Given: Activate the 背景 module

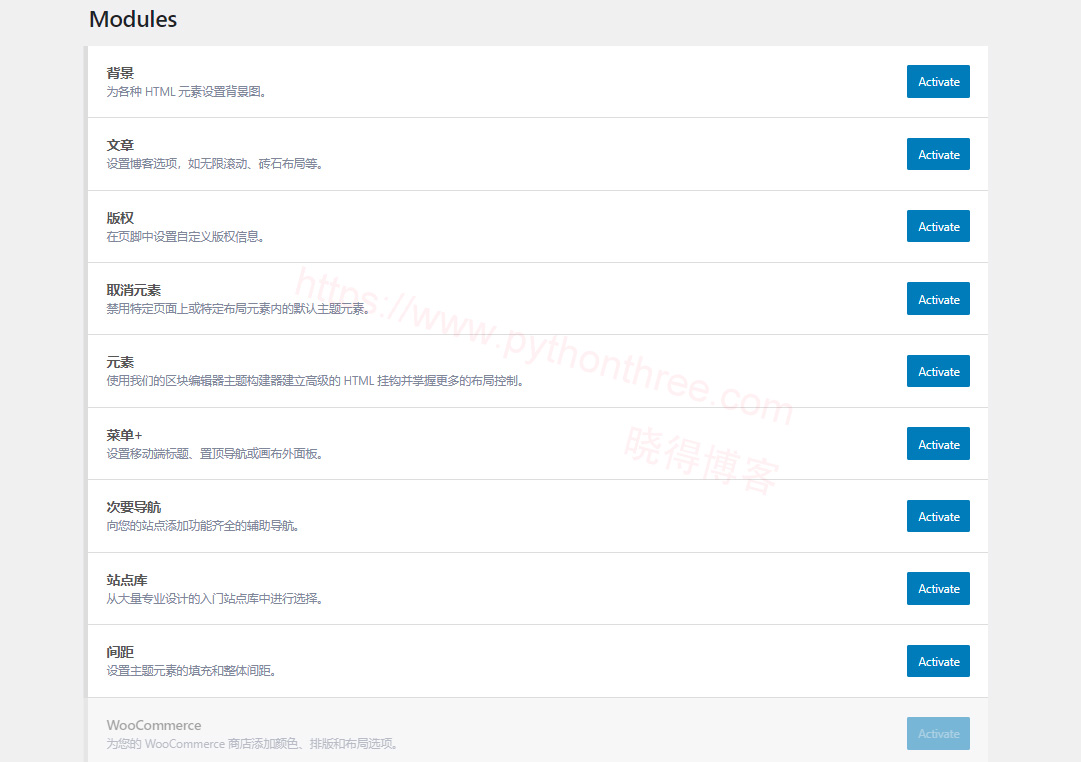Looking at the screenshot, I should point(938,81).
